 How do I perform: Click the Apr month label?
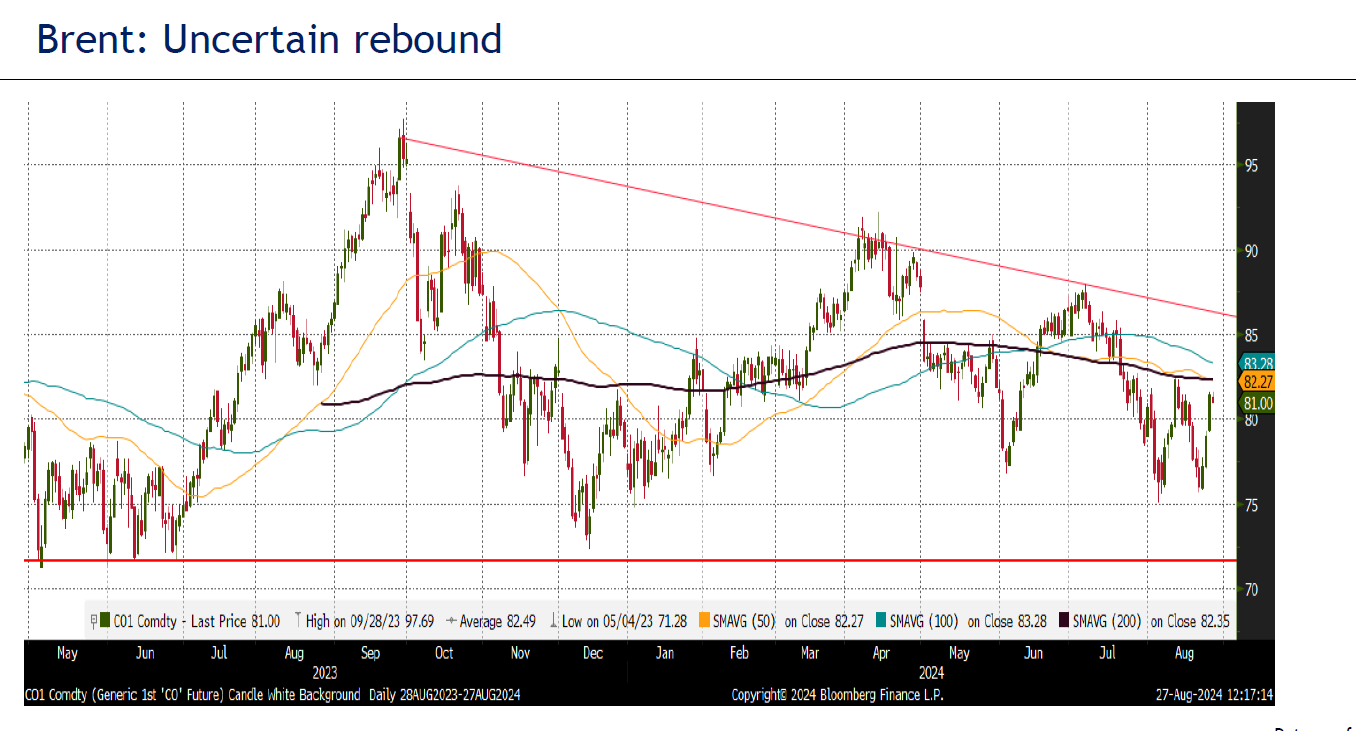click(x=882, y=653)
